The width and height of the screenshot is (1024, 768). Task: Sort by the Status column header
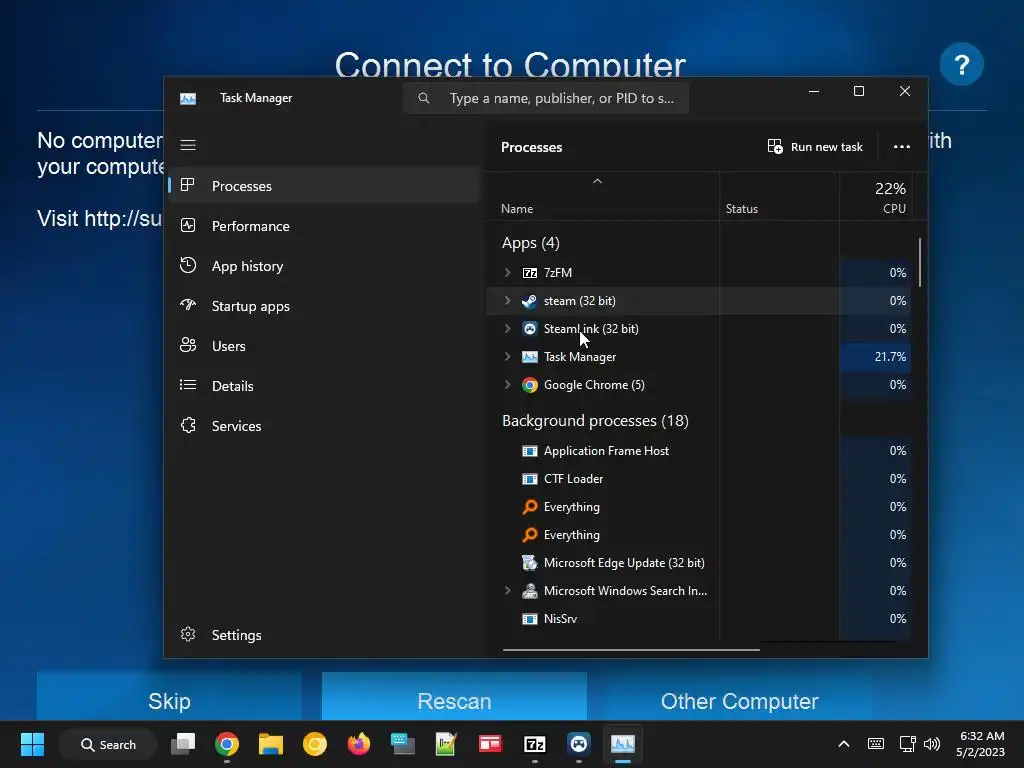click(779, 197)
